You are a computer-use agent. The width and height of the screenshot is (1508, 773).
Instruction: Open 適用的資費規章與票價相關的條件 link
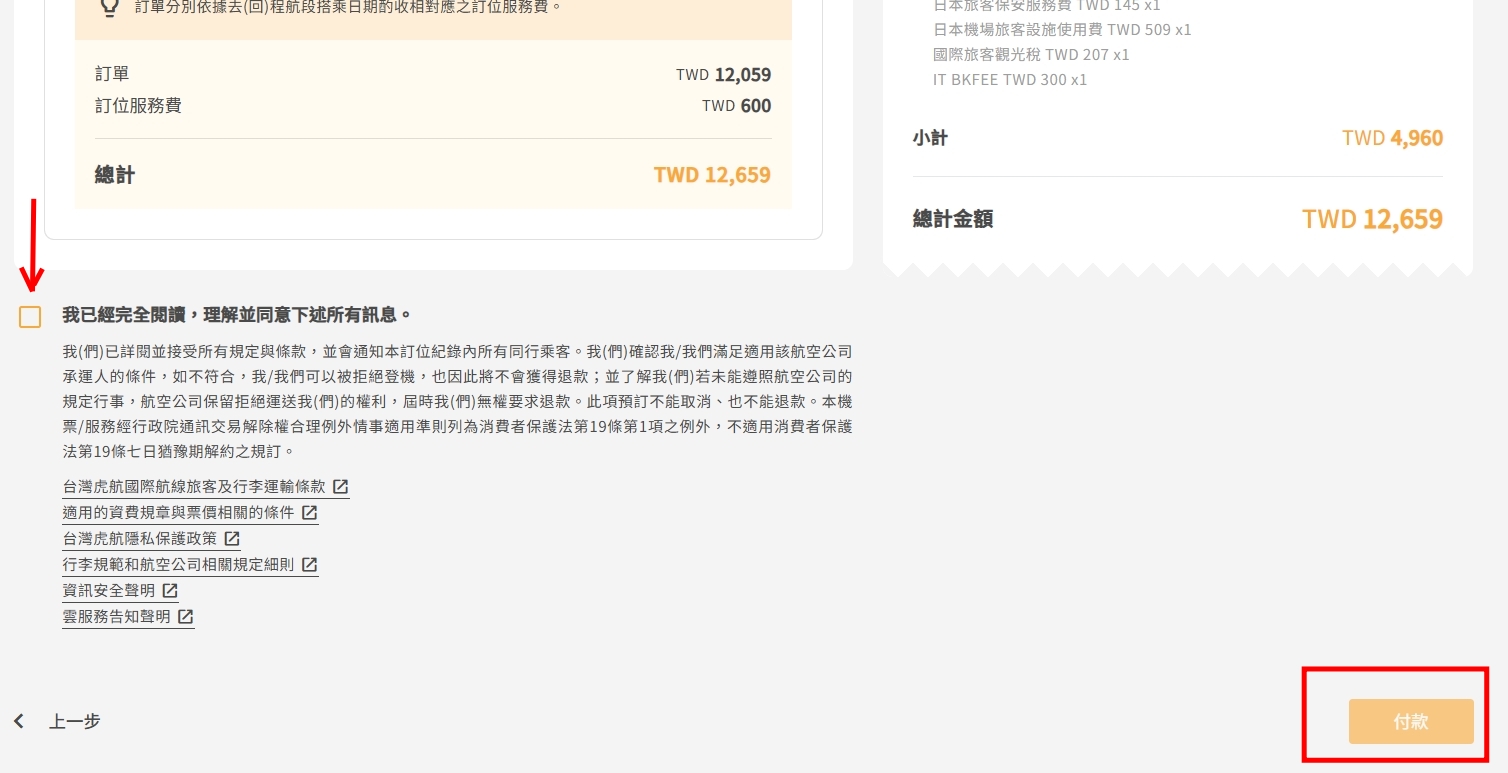(178, 513)
